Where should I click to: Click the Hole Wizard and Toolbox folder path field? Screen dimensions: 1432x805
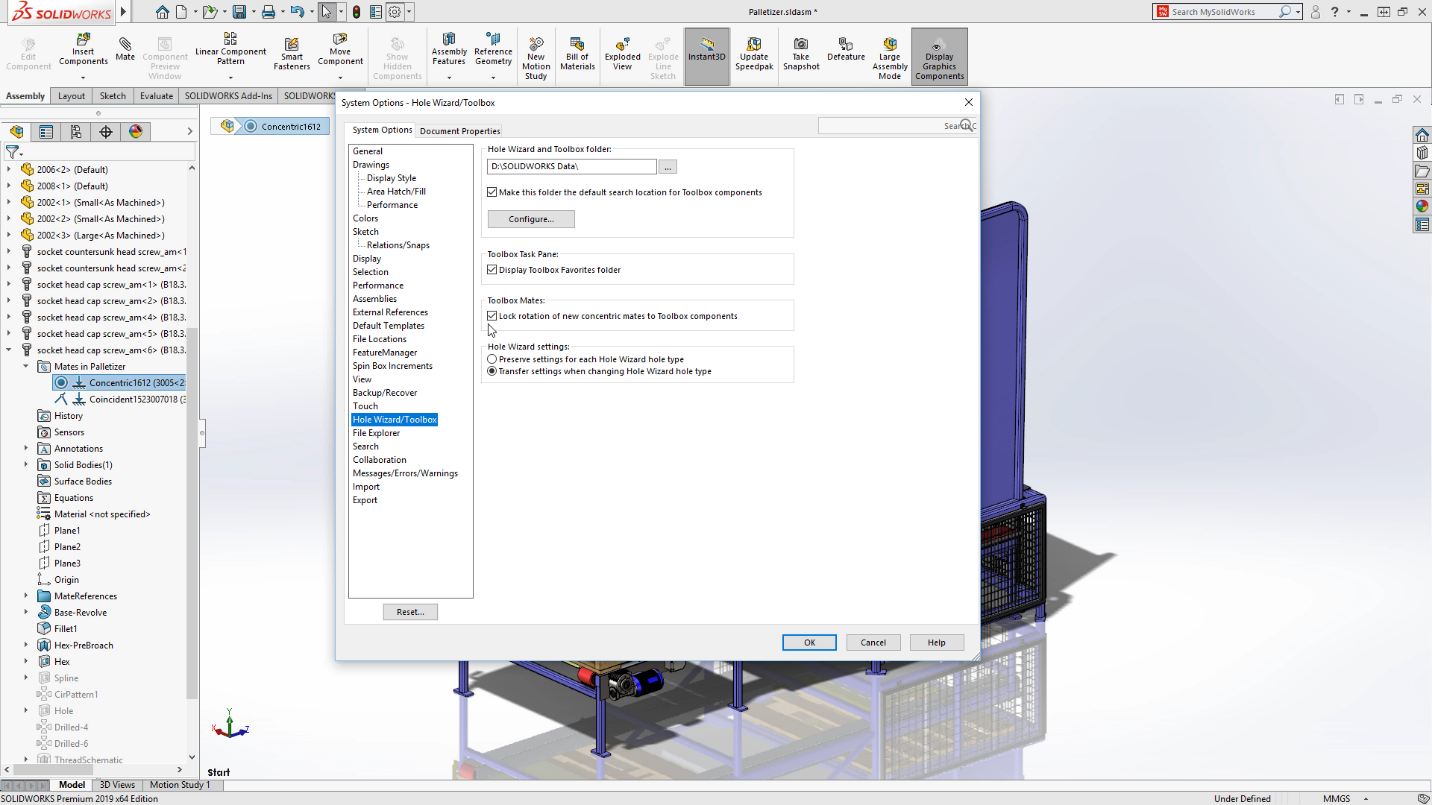click(570, 166)
